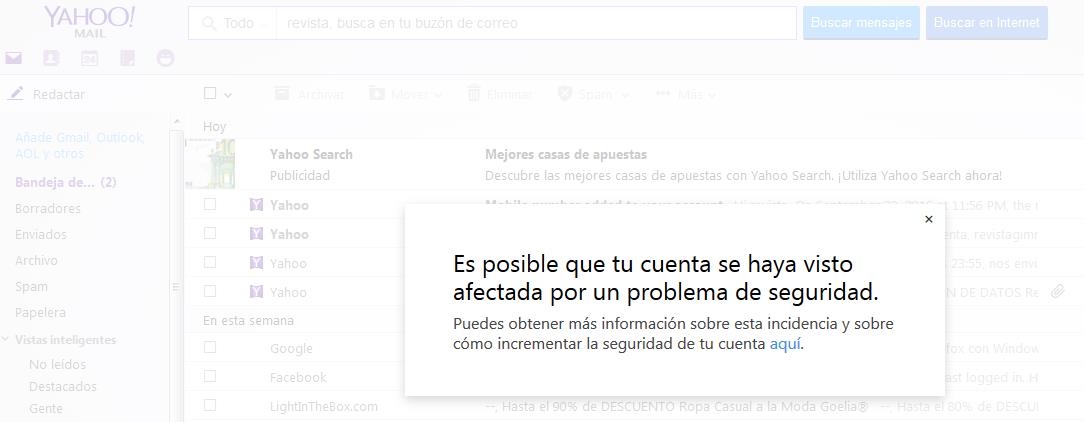1084x422 pixels.
Task: Open the Mover dropdown
Action: [405, 94]
